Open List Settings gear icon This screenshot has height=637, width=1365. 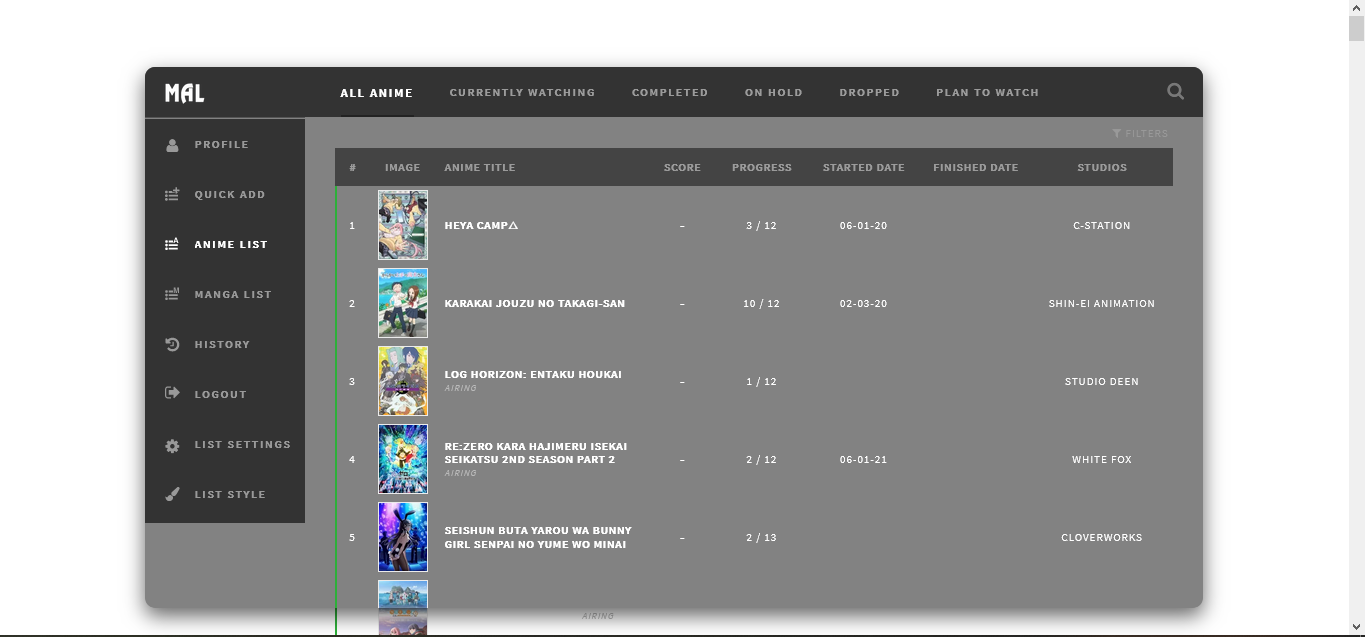[172, 445]
